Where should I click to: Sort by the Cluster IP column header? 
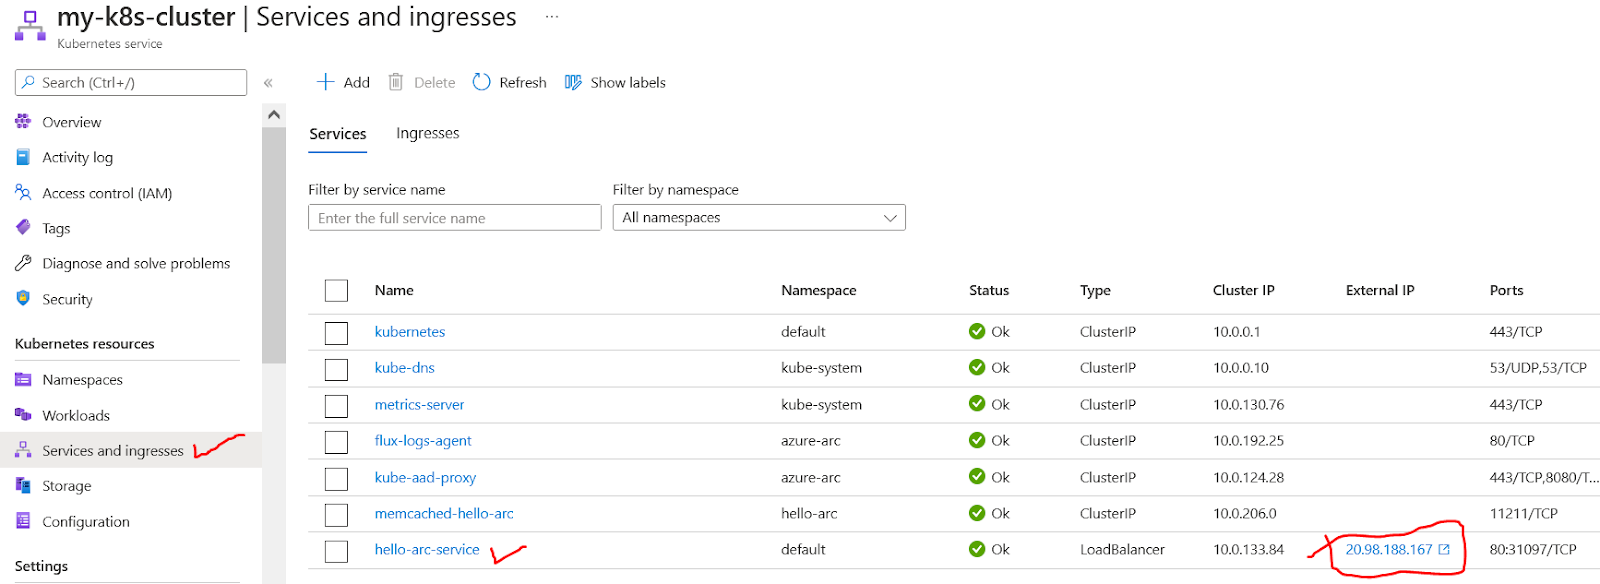[x=1244, y=290]
